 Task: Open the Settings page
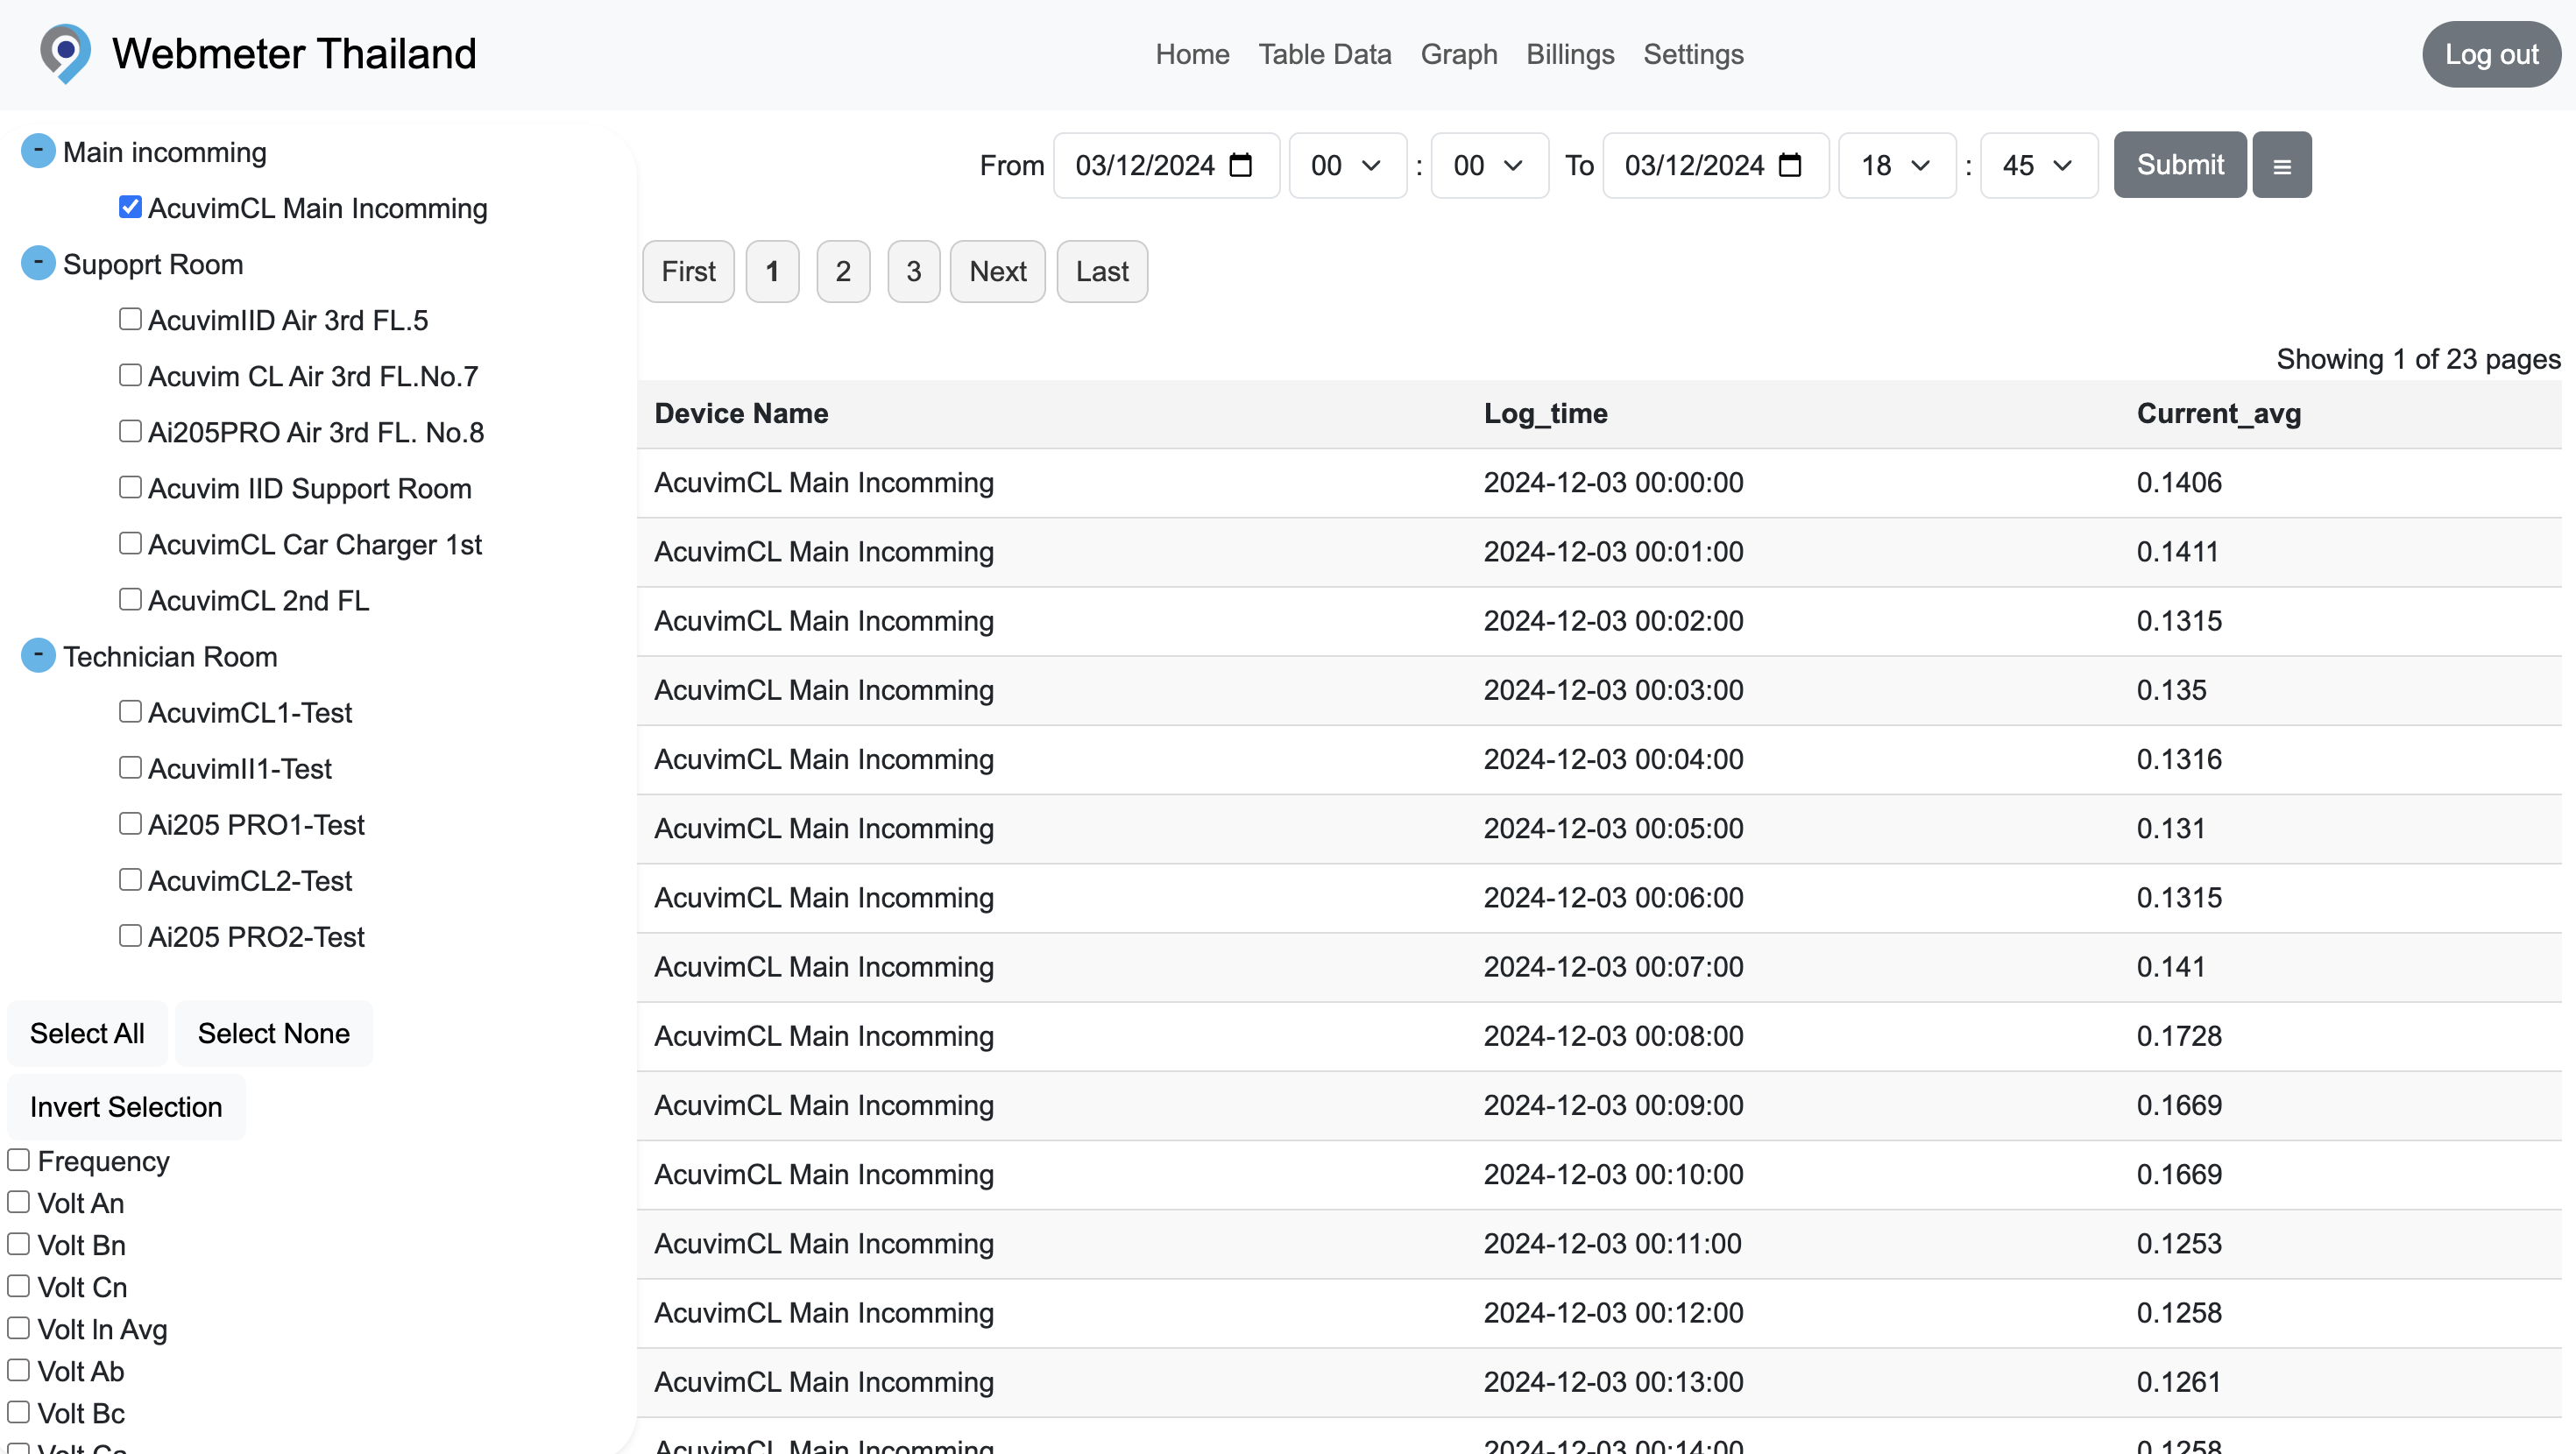click(1693, 54)
